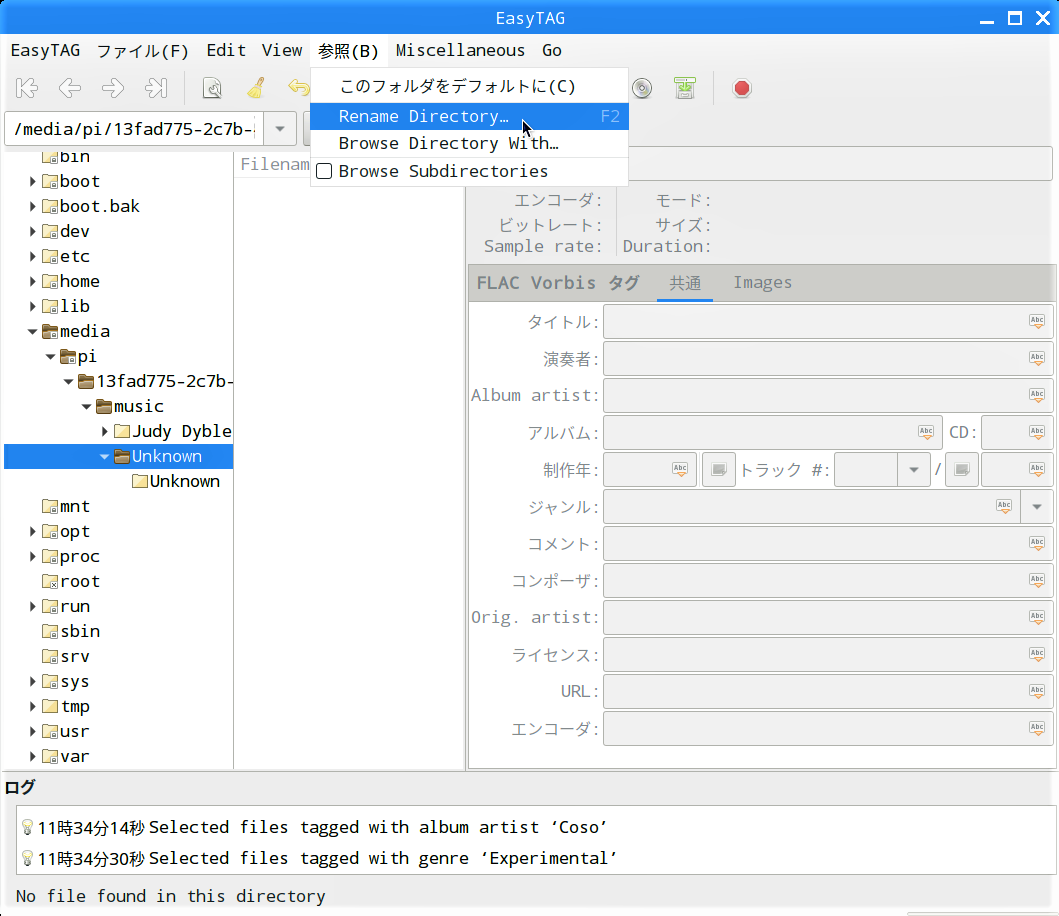Apply CD number to all files icon
Image resolution: width=1059 pixels, height=916 pixels.
point(1037,432)
